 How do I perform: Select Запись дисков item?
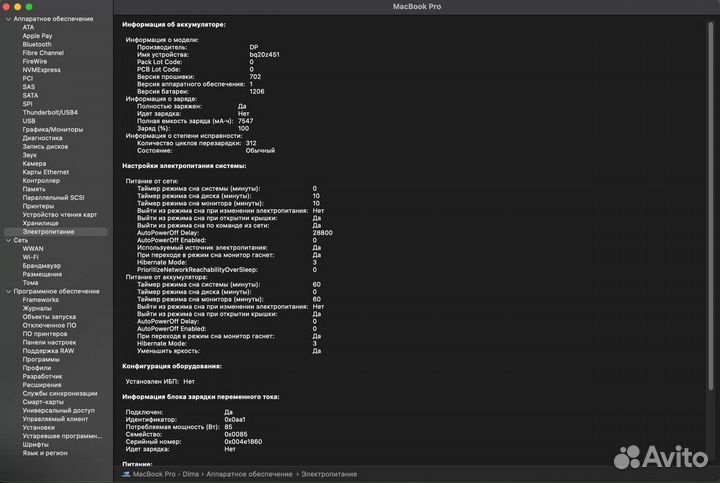pyautogui.click(x=45, y=146)
